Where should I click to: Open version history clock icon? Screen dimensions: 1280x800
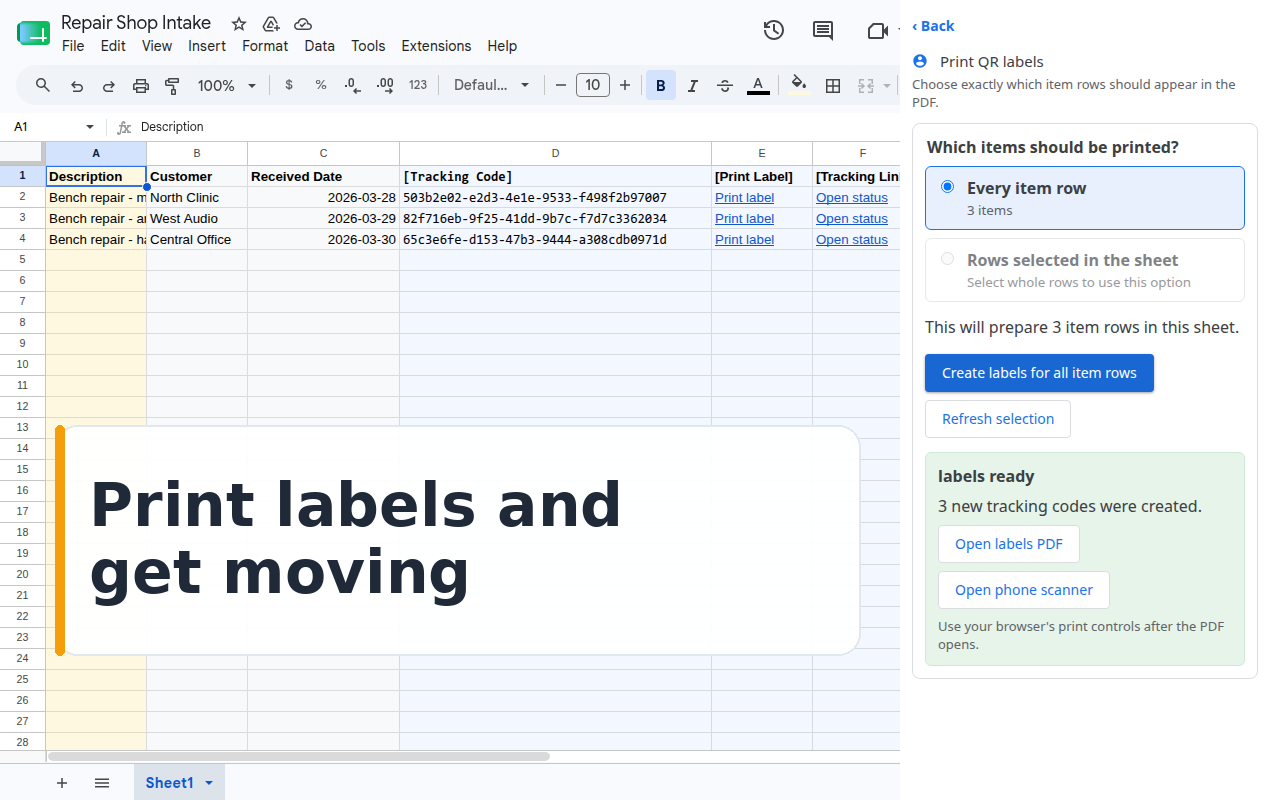[x=773, y=31]
